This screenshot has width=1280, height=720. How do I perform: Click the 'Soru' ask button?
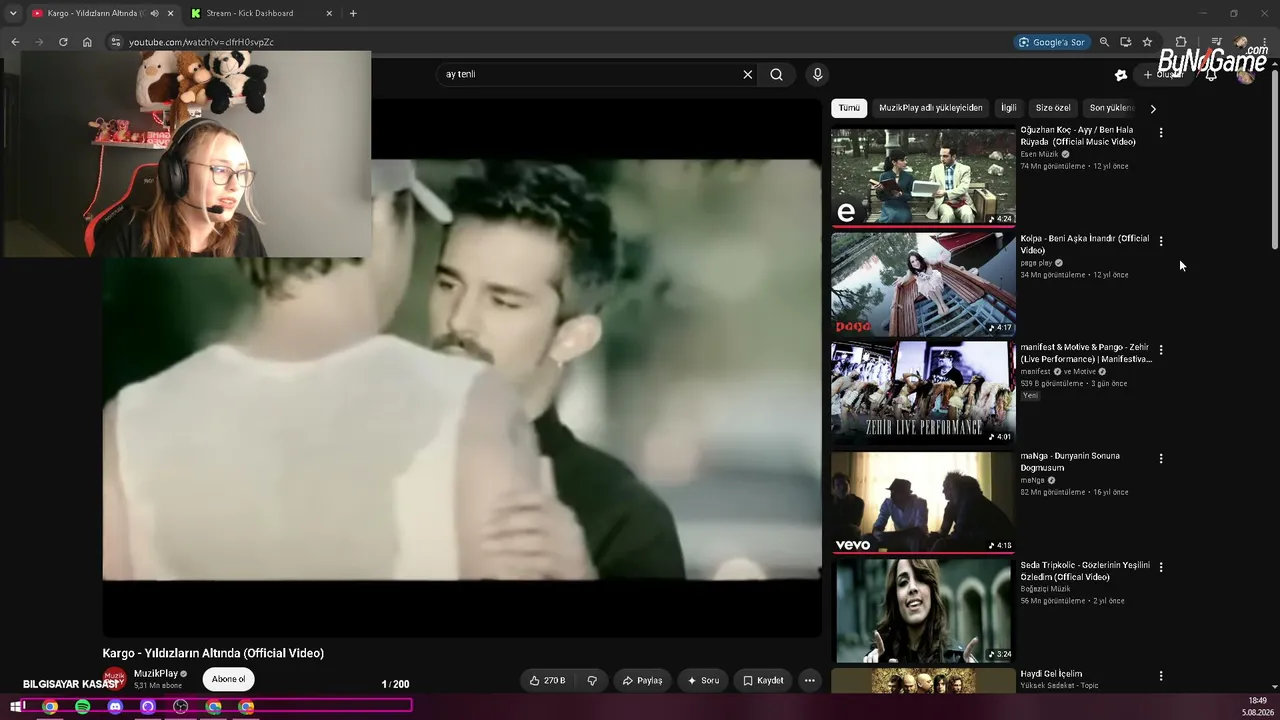click(x=703, y=681)
